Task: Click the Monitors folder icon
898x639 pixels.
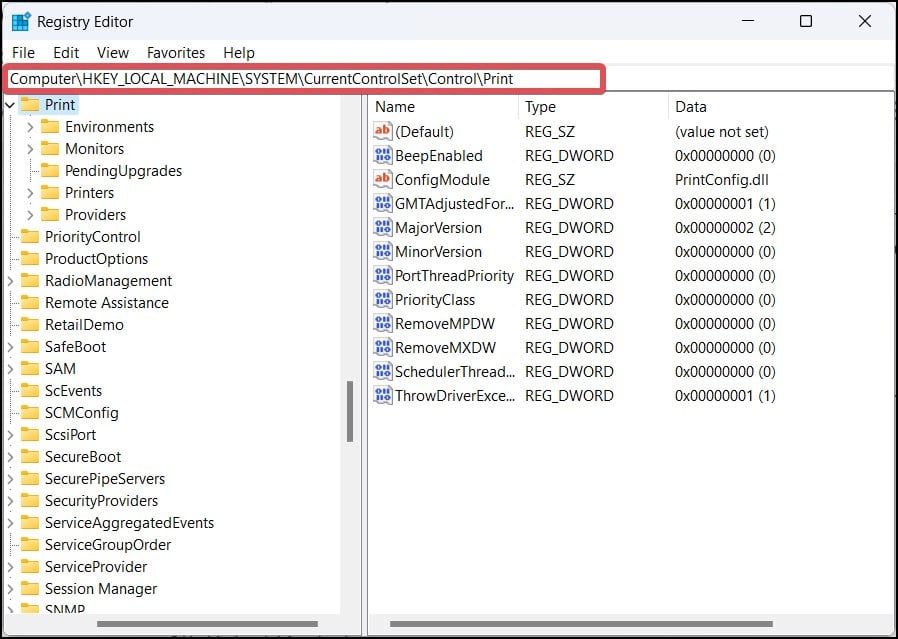Action: 50,149
